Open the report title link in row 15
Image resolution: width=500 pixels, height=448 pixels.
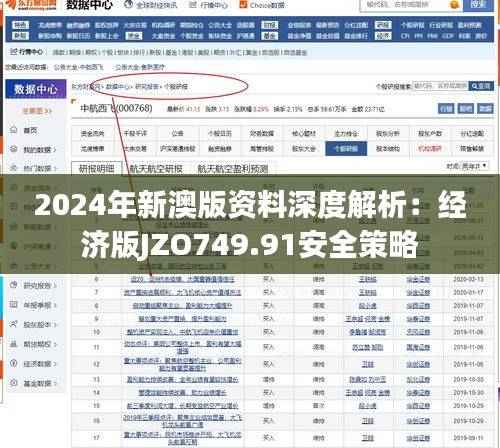pos(182,406)
